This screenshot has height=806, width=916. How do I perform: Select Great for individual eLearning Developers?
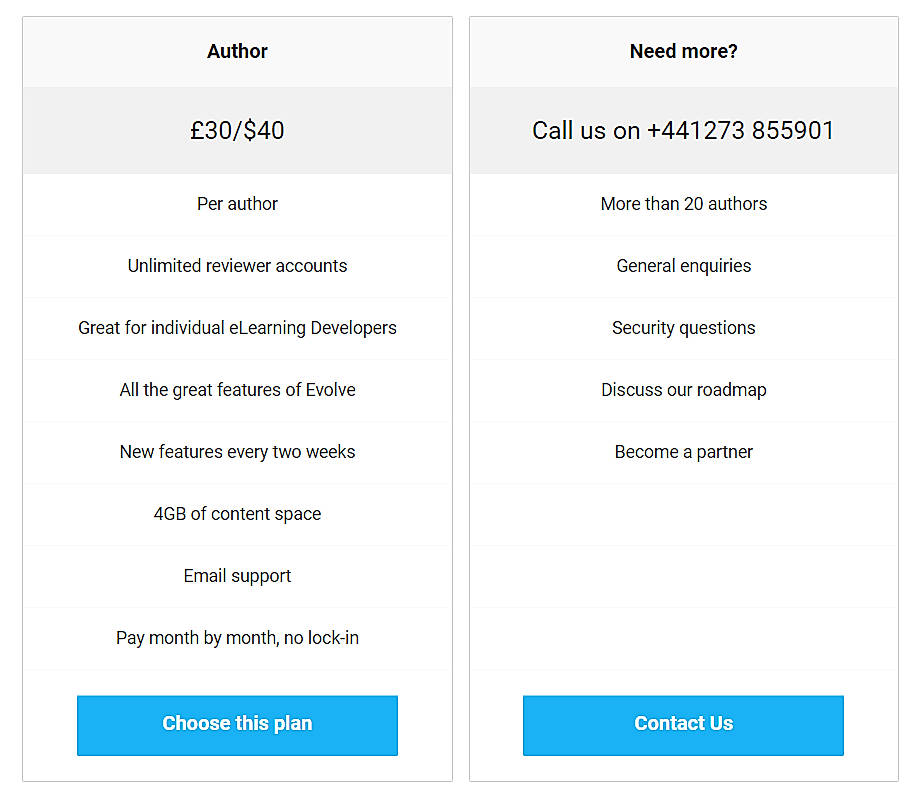(237, 328)
